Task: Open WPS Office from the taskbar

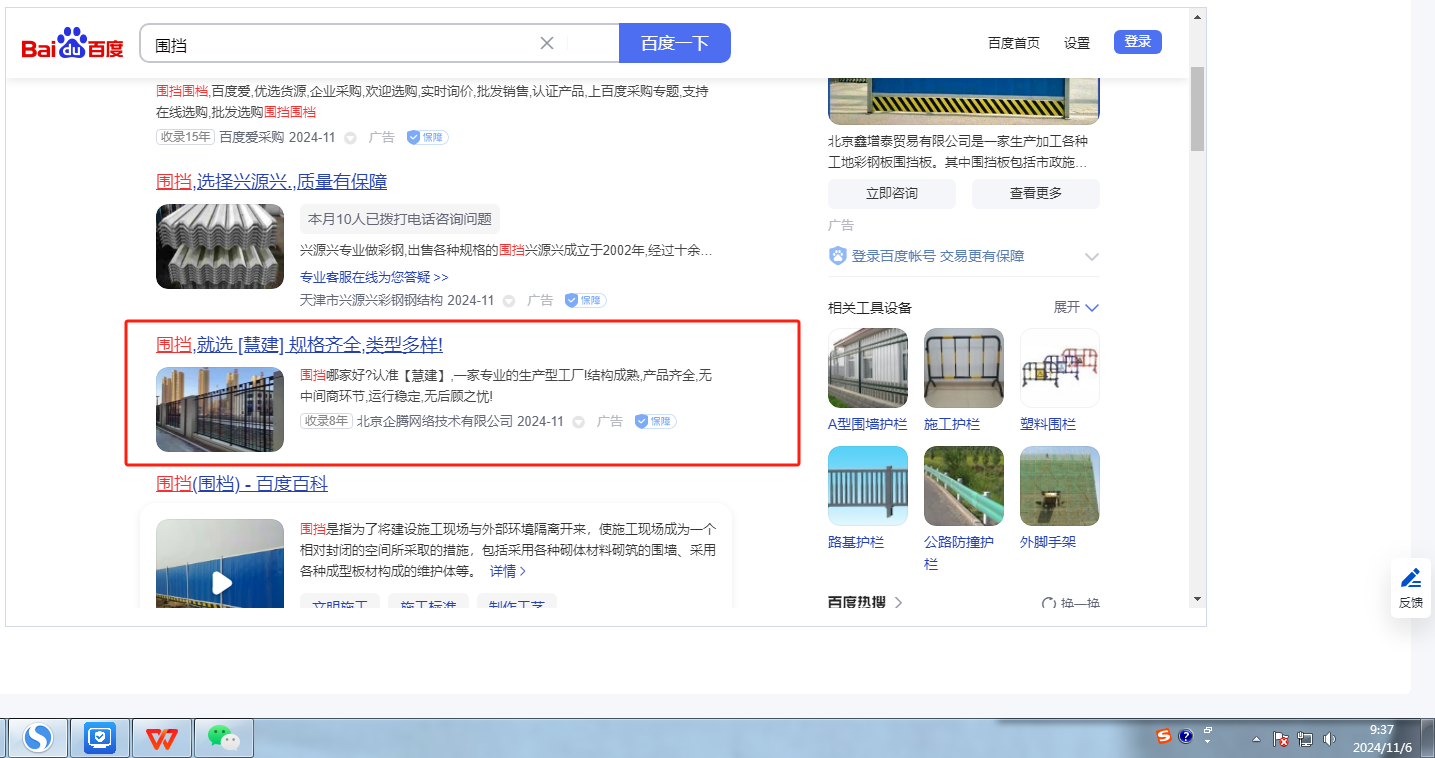Action: tap(162, 739)
